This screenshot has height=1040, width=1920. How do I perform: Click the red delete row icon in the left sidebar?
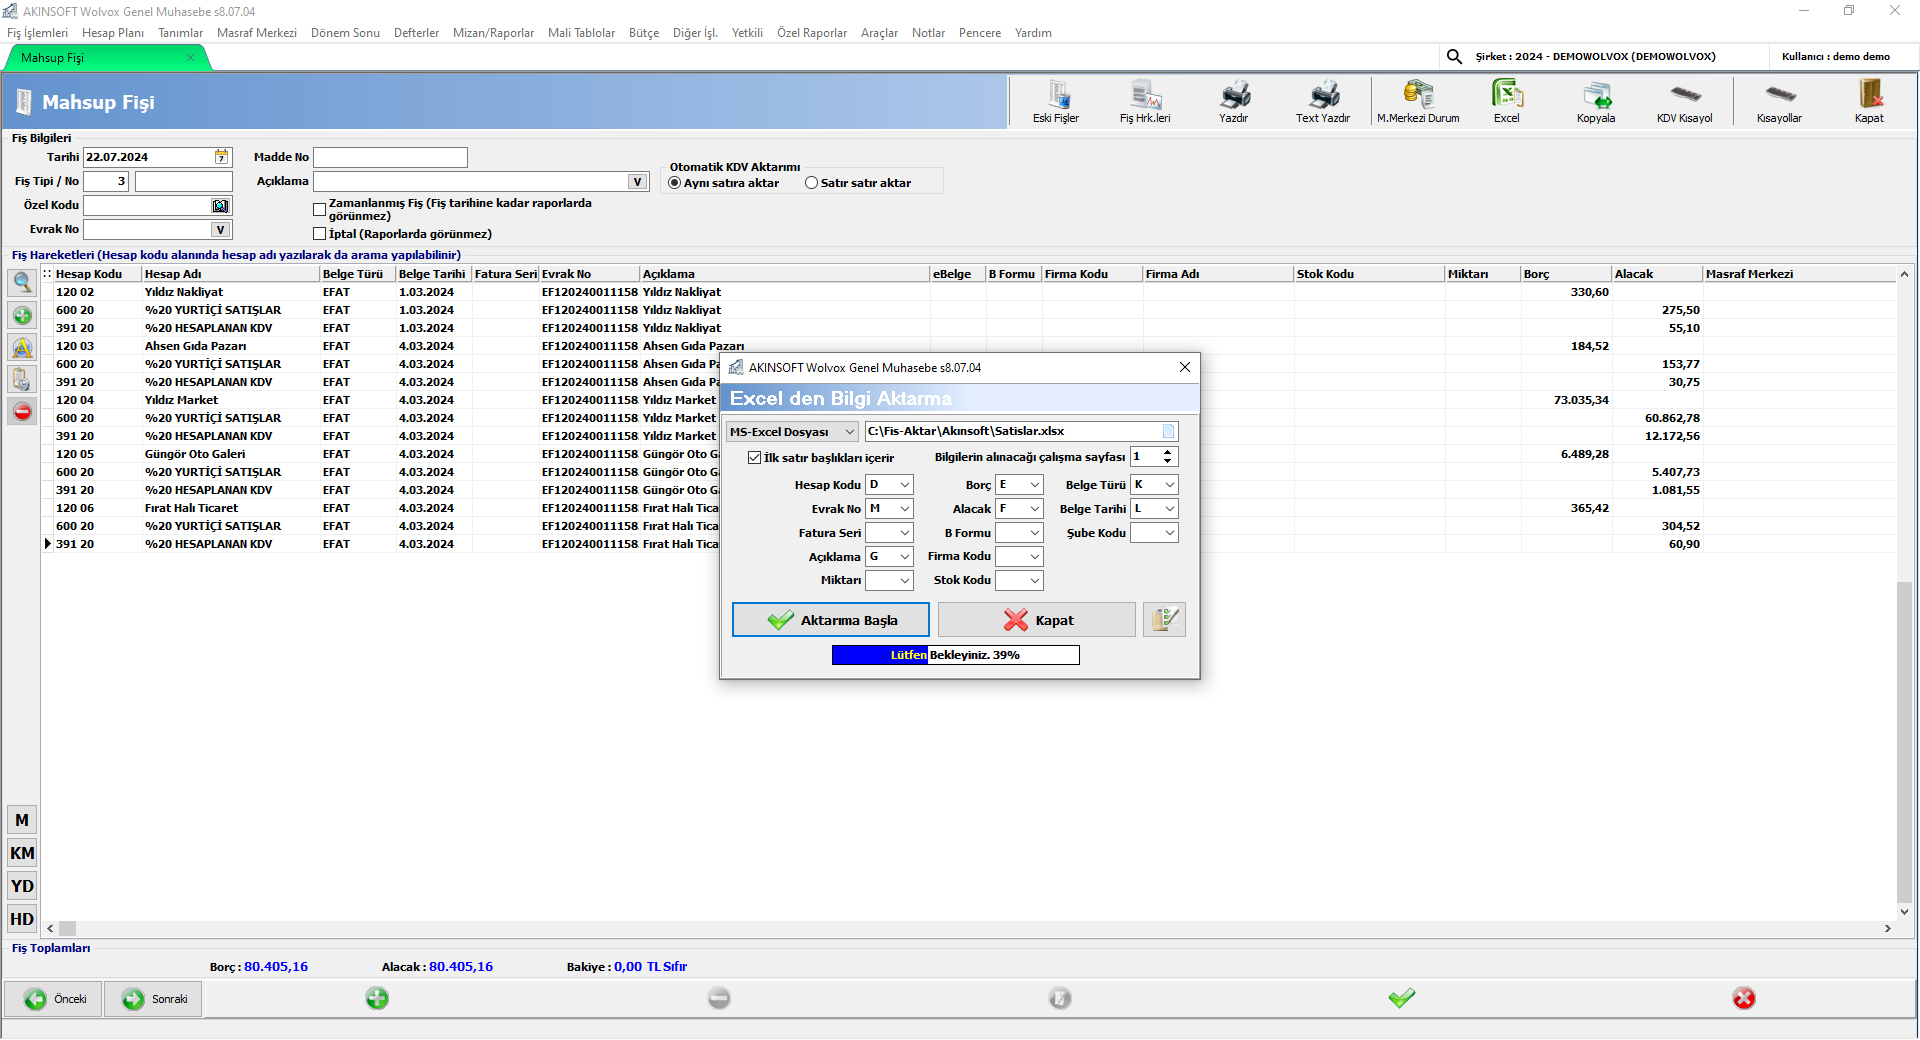[x=22, y=412]
